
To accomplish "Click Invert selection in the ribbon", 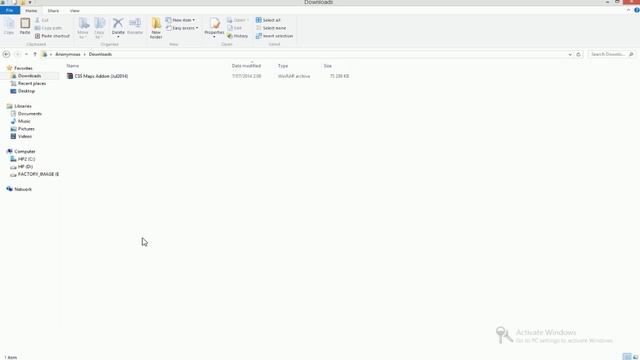I will pyautogui.click(x=274, y=36).
